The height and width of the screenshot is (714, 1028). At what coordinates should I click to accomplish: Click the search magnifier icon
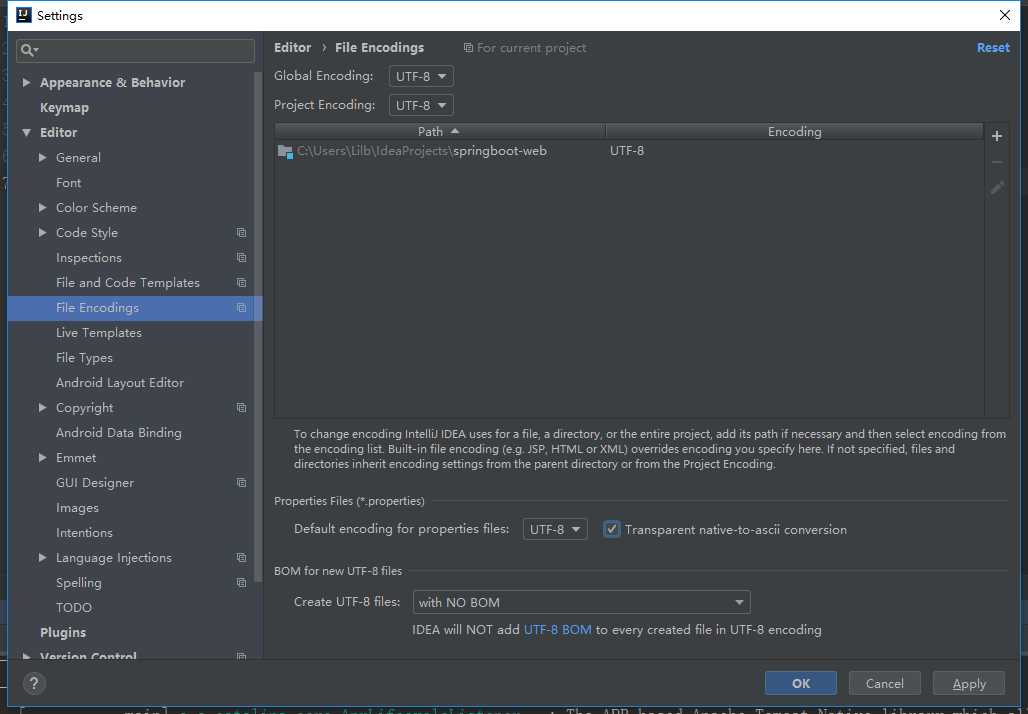tap(28, 50)
